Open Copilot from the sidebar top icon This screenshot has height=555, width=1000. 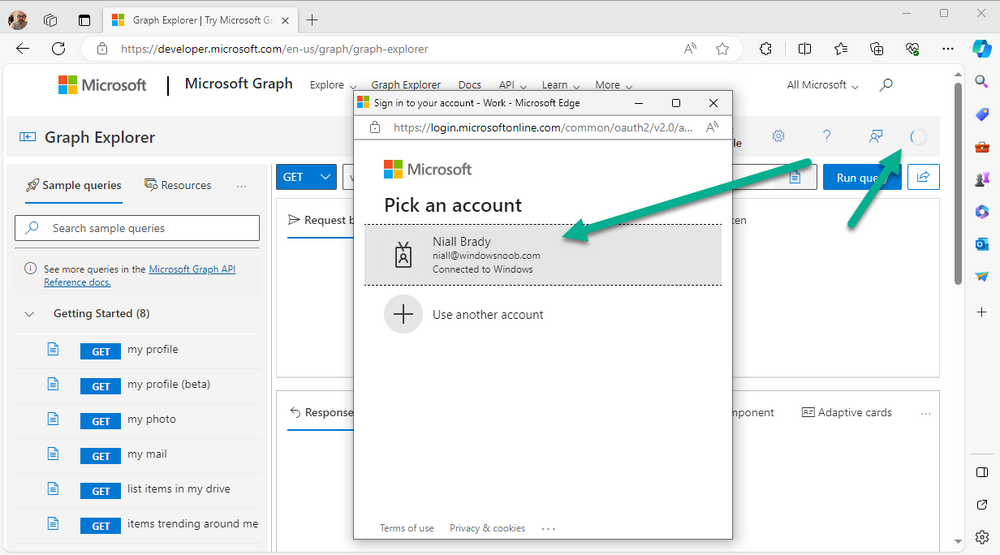[982, 48]
